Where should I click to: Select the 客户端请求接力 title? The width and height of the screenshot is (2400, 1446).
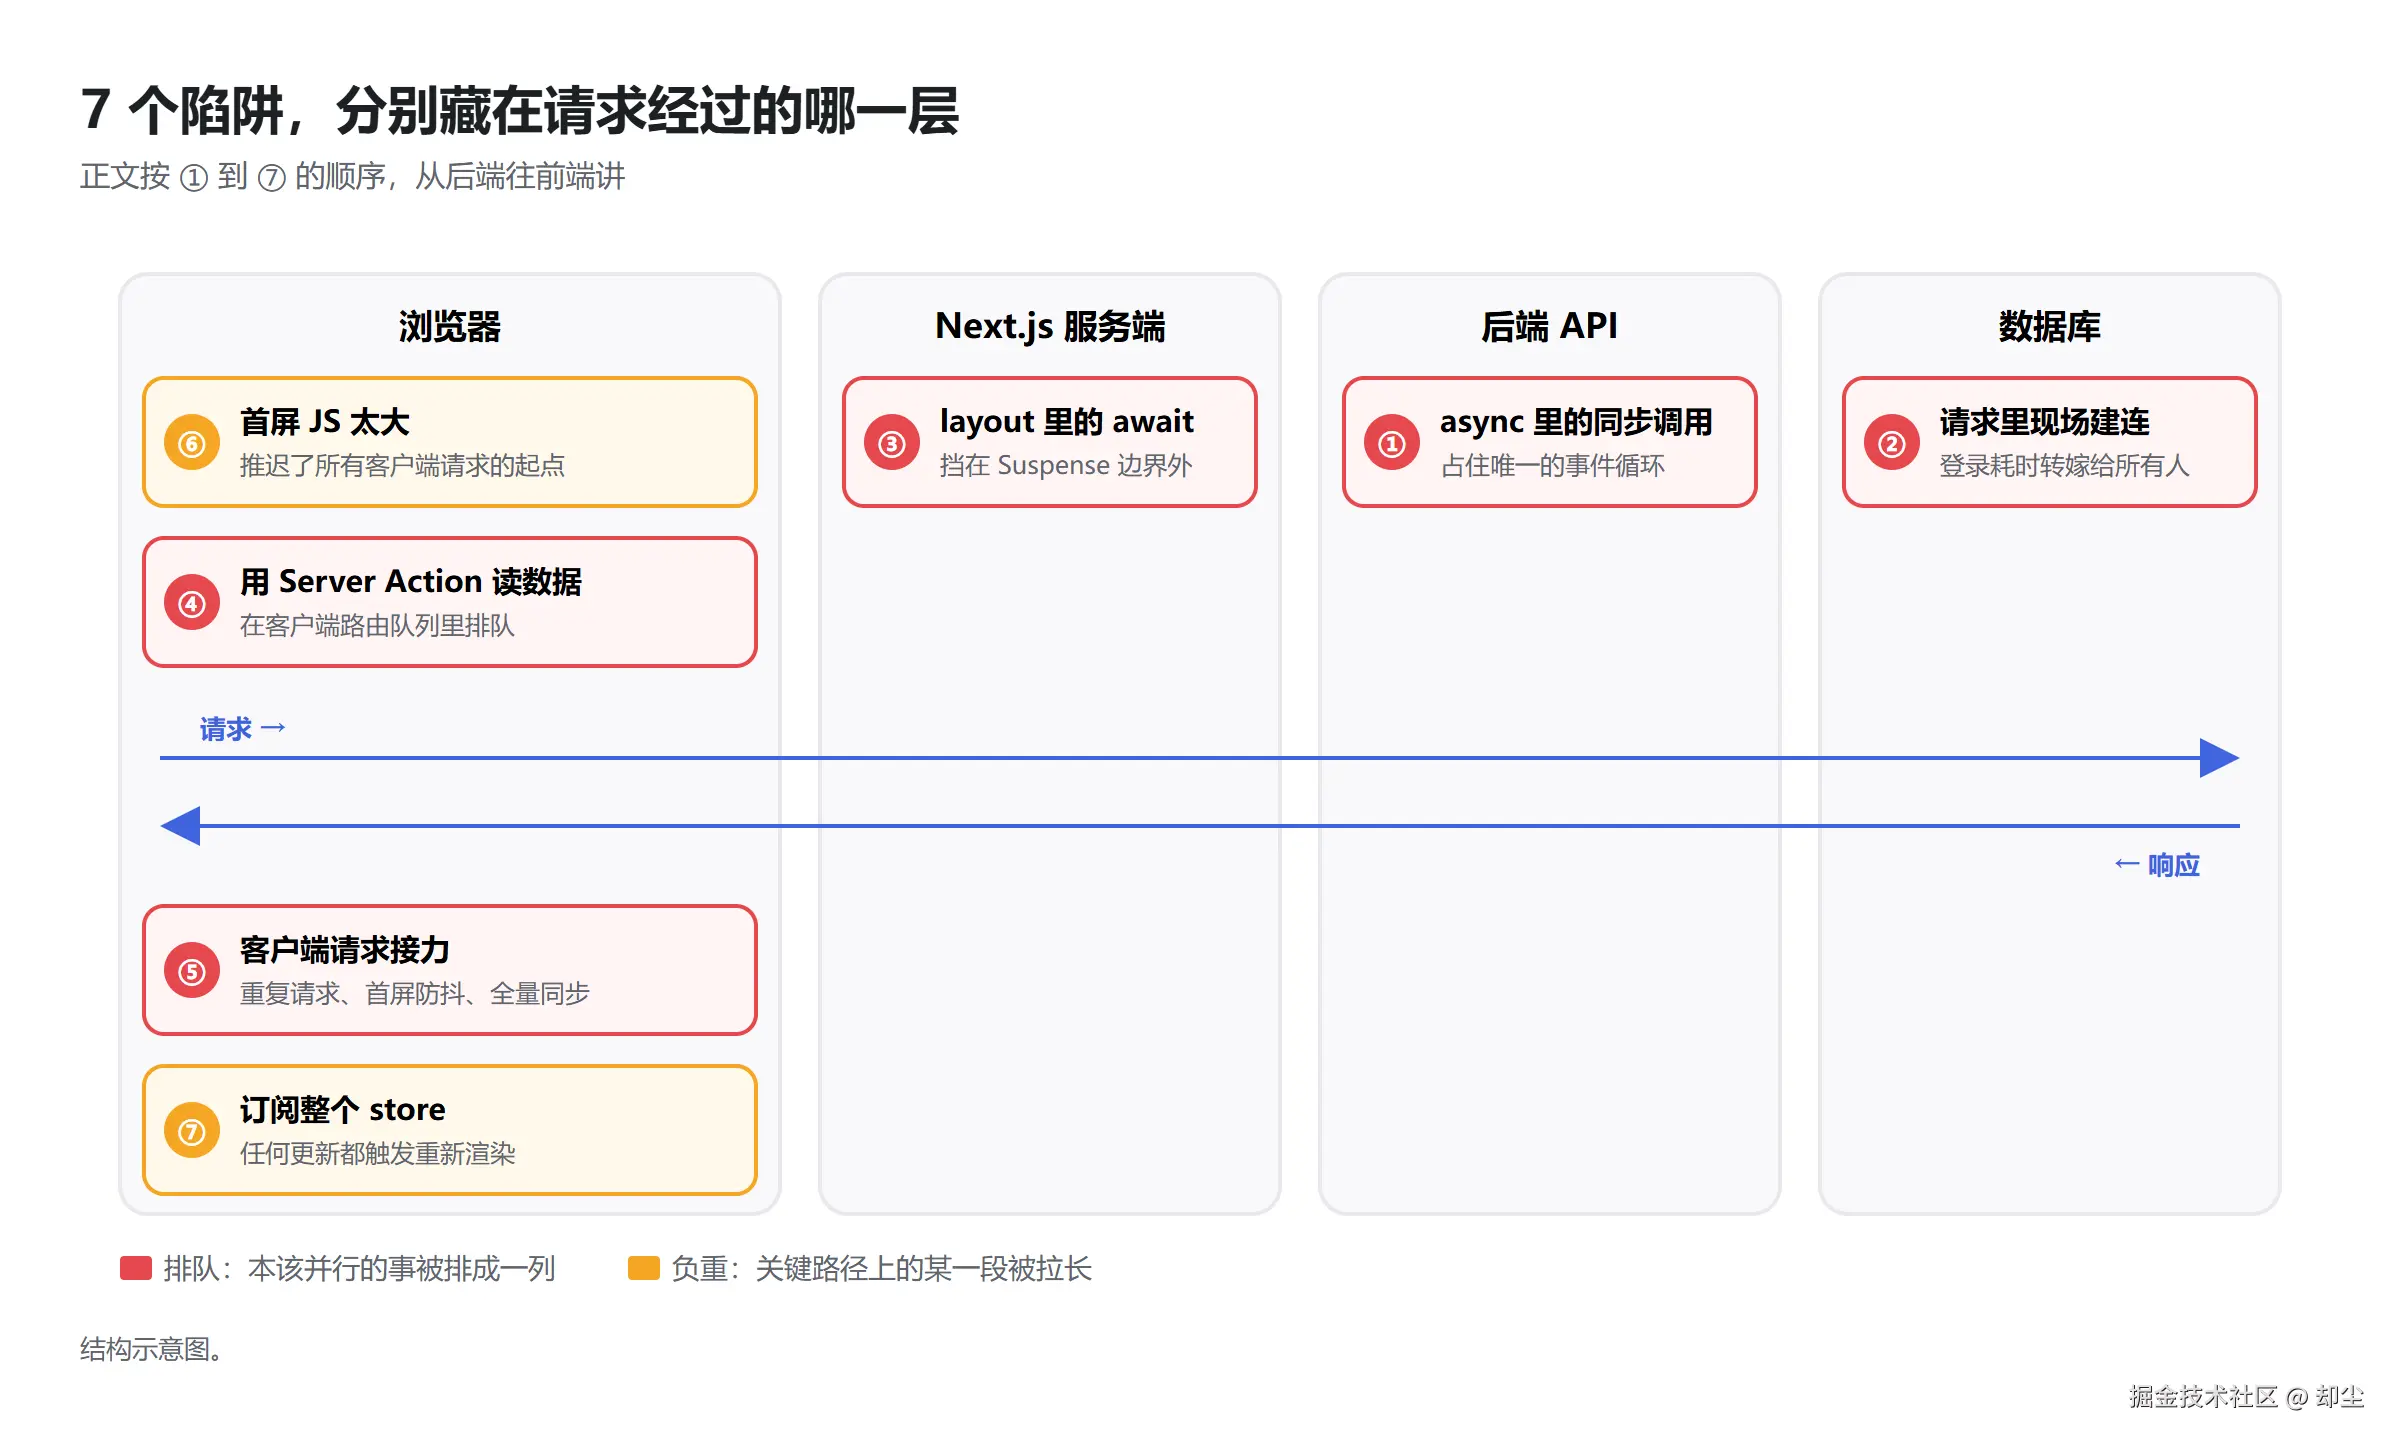tap(345, 950)
